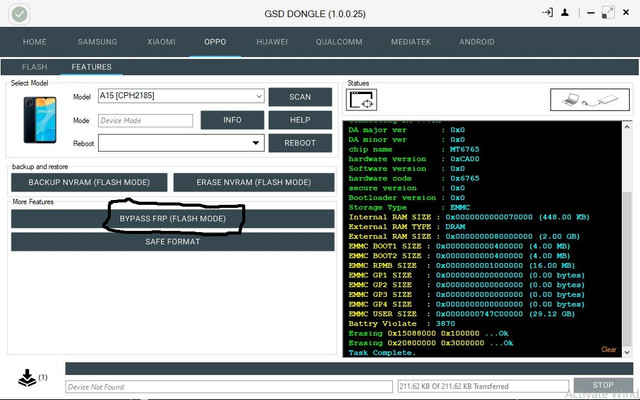This screenshot has width=640, height=400.
Task: Switch to the XIAOMI tab
Action: coord(161,42)
